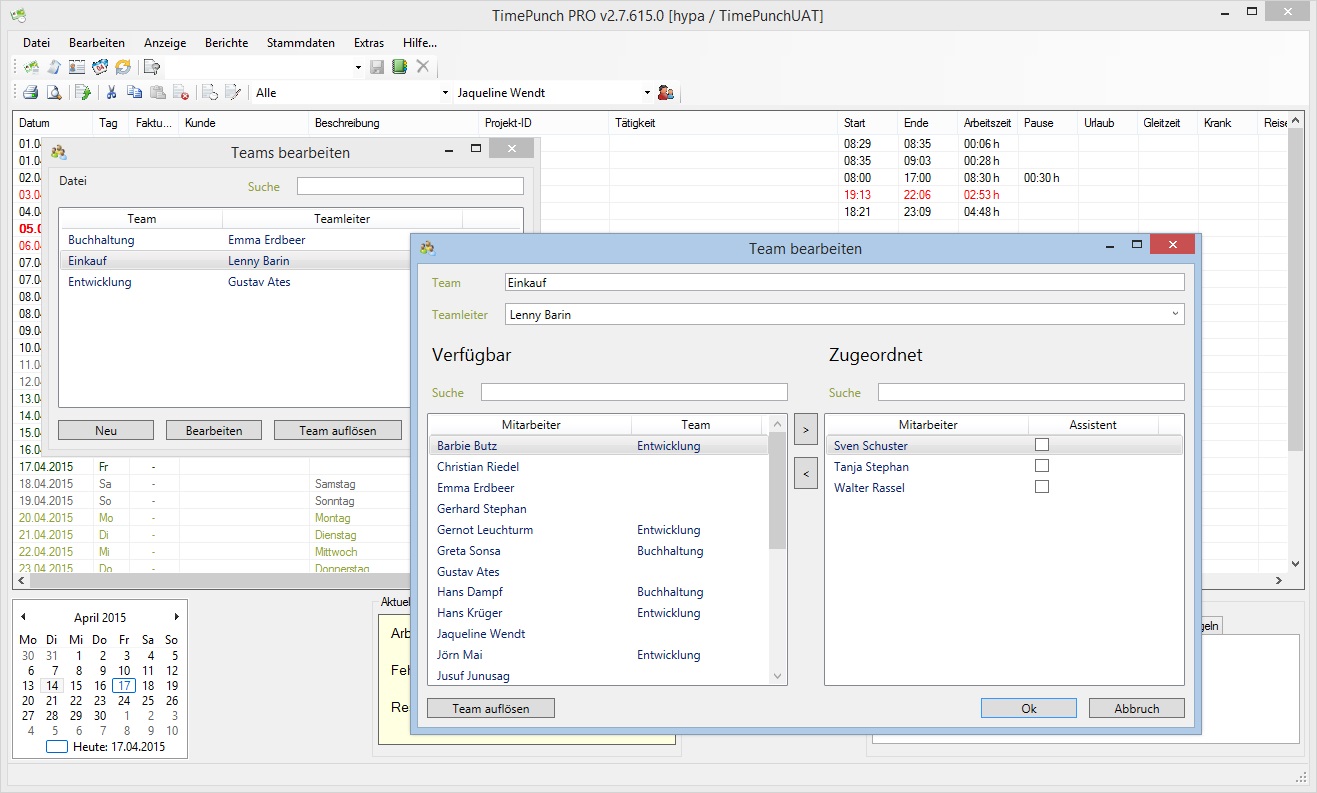This screenshot has height=793, width=1317.
Task: Click the < remove employee button
Action: coord(805,474)
